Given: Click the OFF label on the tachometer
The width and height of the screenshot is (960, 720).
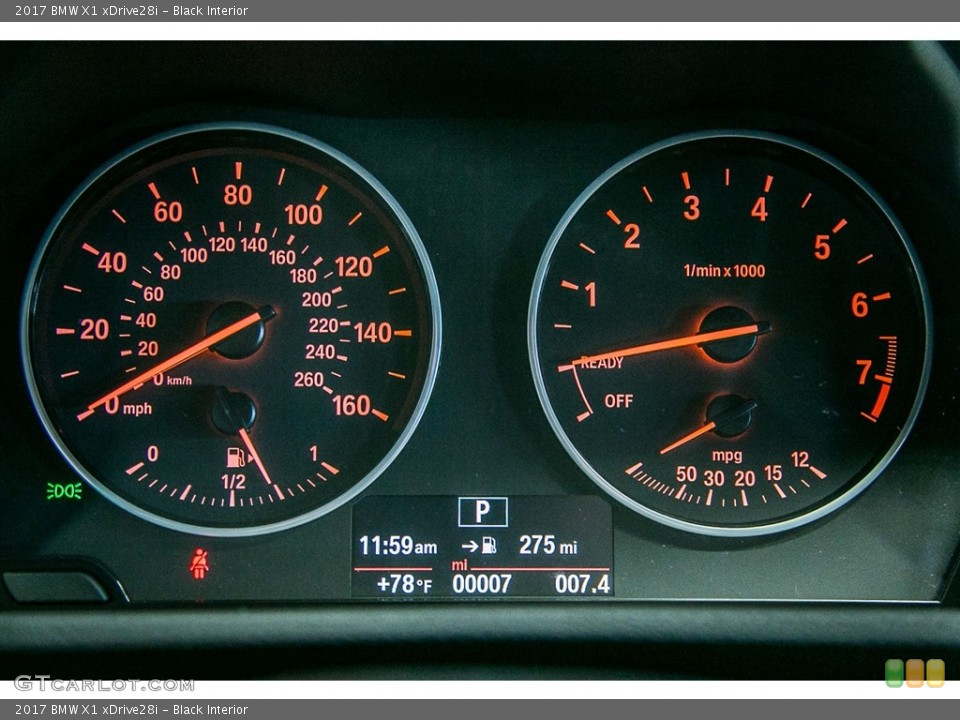Looking at the screenshot, I should click(x=618, y=401).
